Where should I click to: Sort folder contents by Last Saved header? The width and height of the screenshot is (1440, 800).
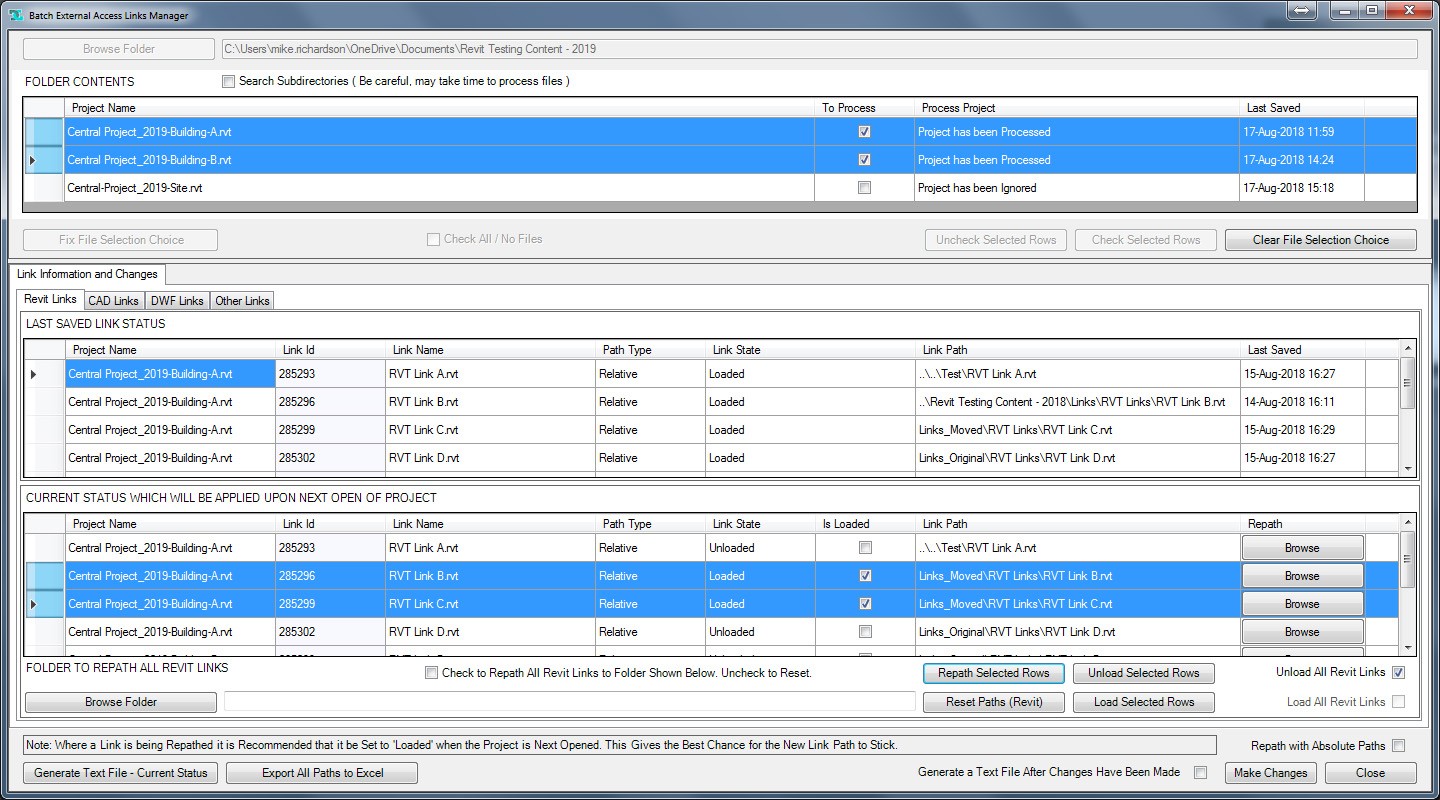pyautogui.click(x=1302, y=108)
